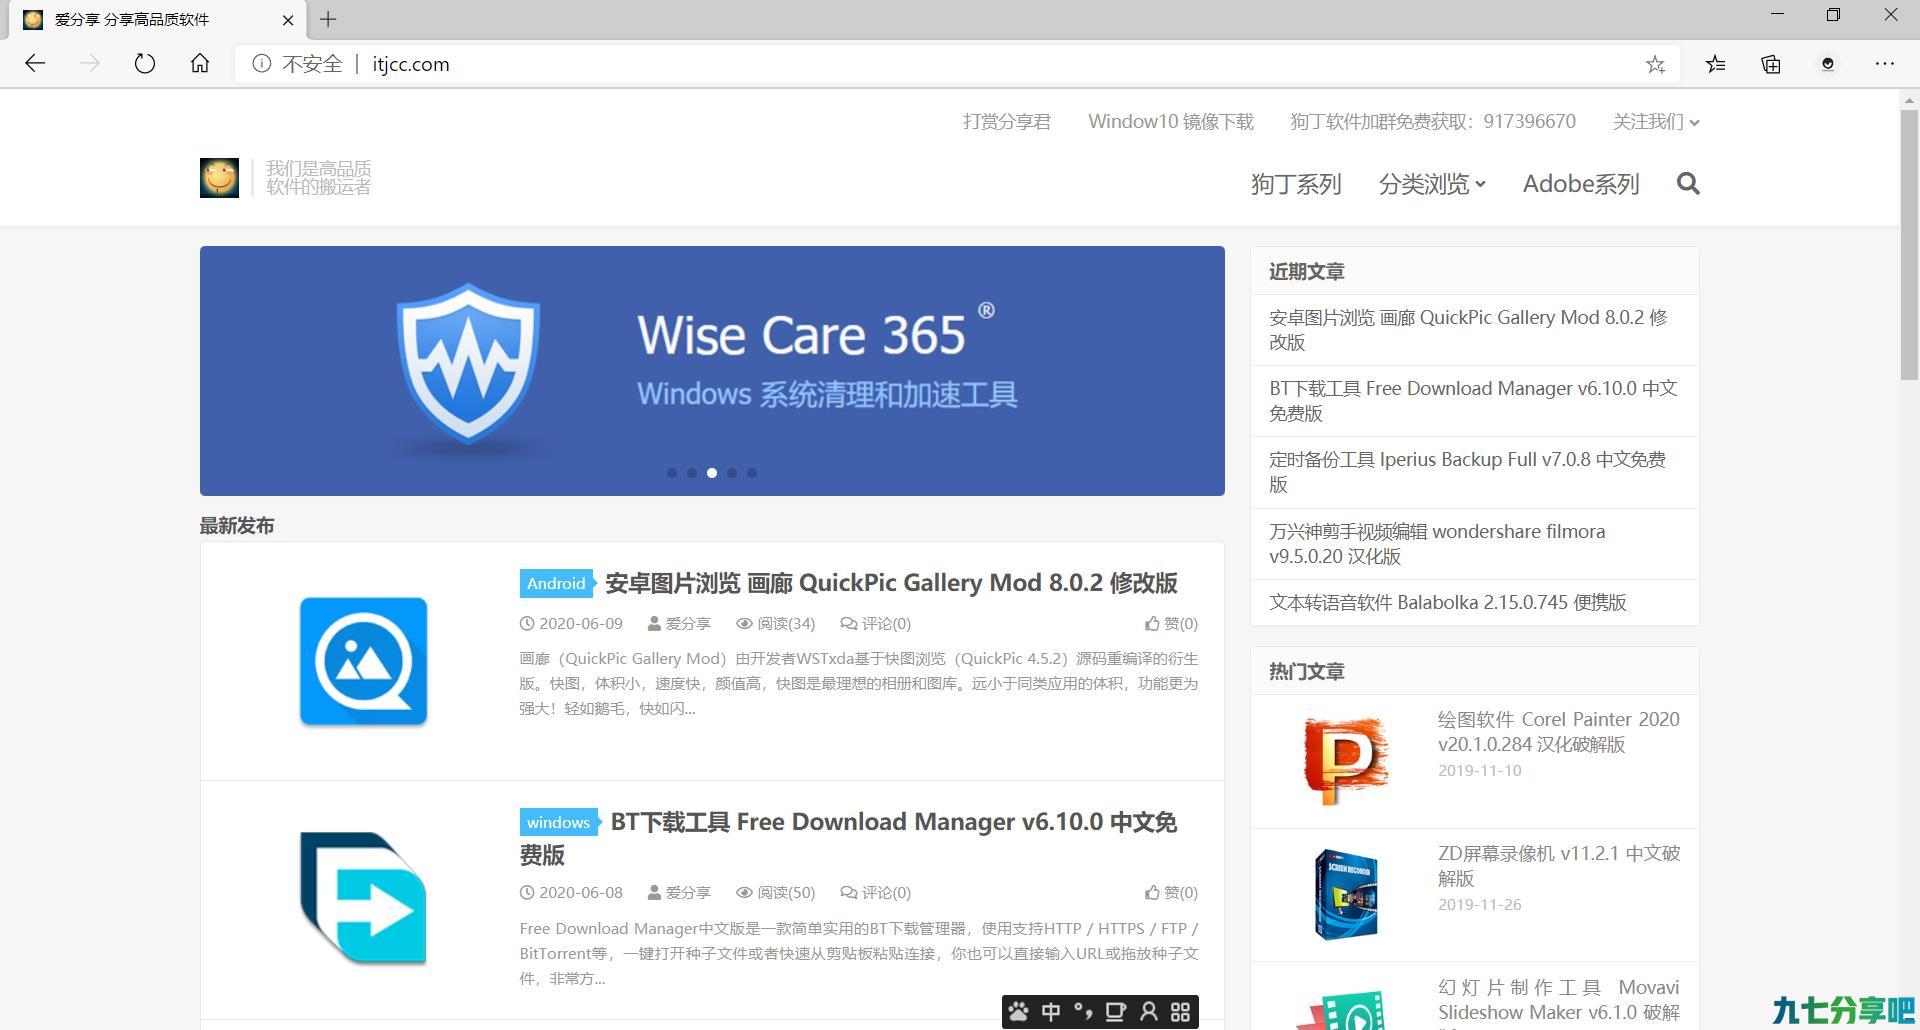Viewport: 1920px width, 1030px height.
Task: Open the Collections icon
Action: (1771, 64)
